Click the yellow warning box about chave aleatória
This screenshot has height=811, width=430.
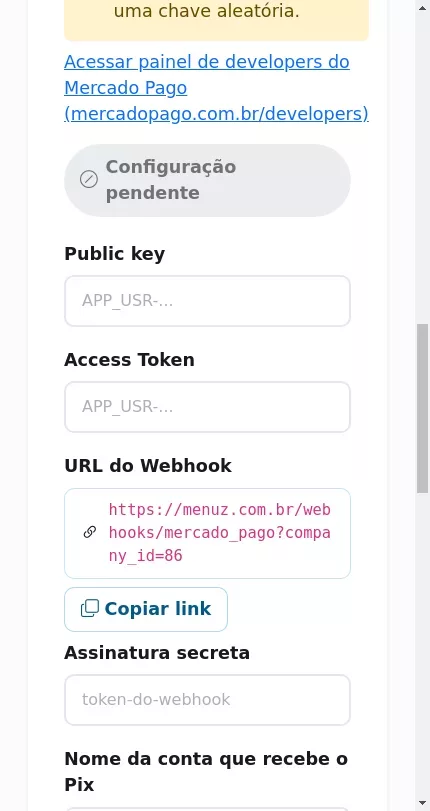coord(216,18)
